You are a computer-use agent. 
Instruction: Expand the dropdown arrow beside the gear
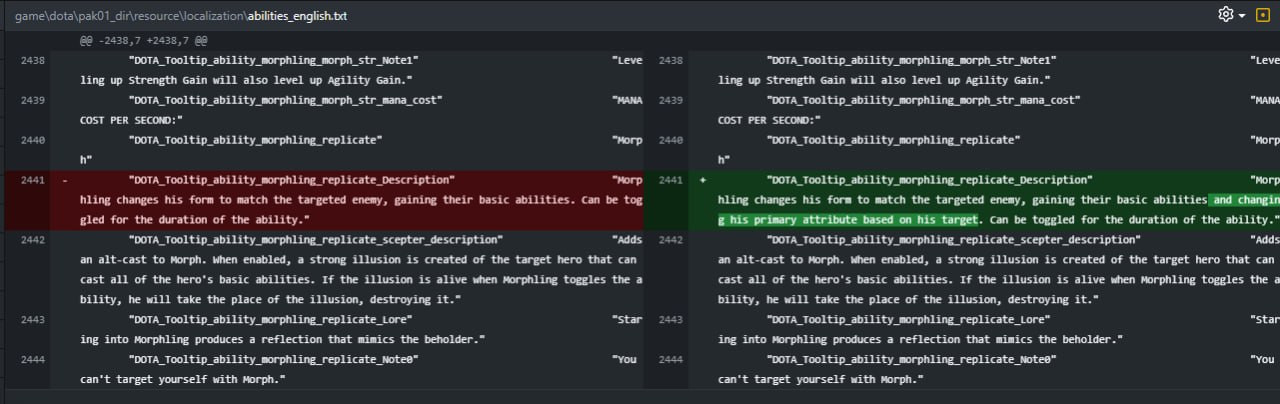(1242, 16)
